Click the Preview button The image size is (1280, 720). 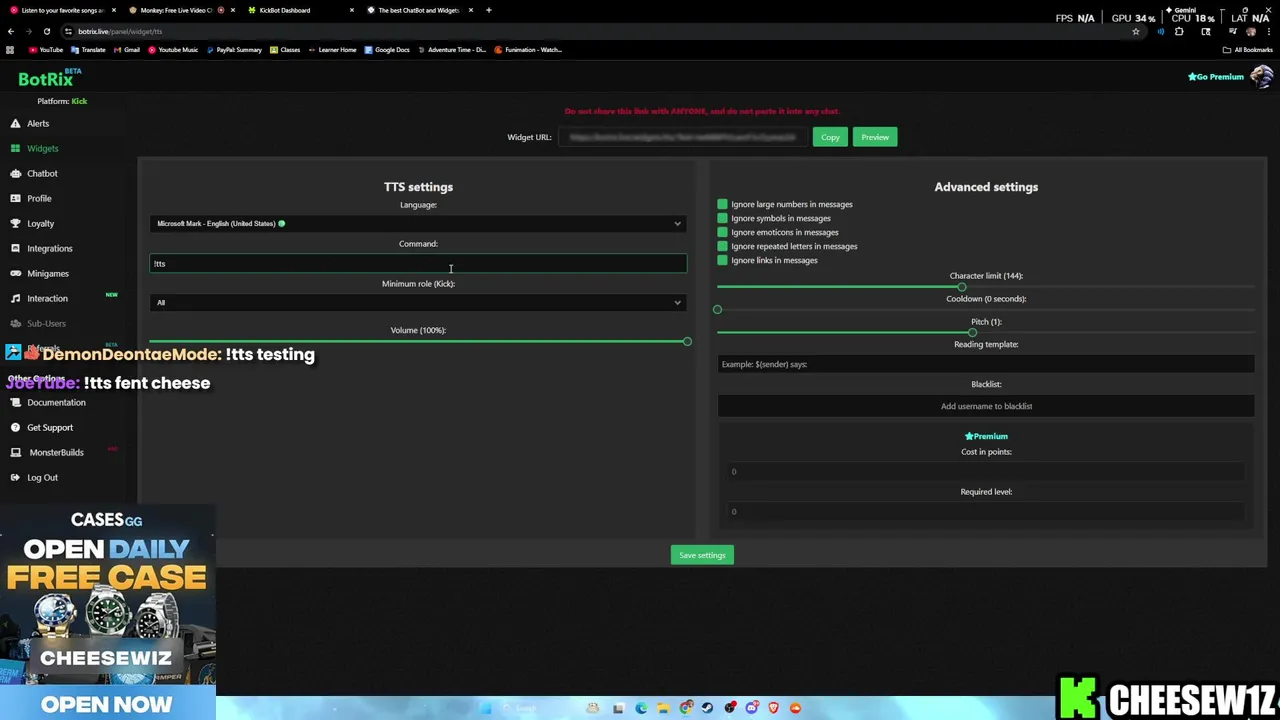[x=875, y=137]
